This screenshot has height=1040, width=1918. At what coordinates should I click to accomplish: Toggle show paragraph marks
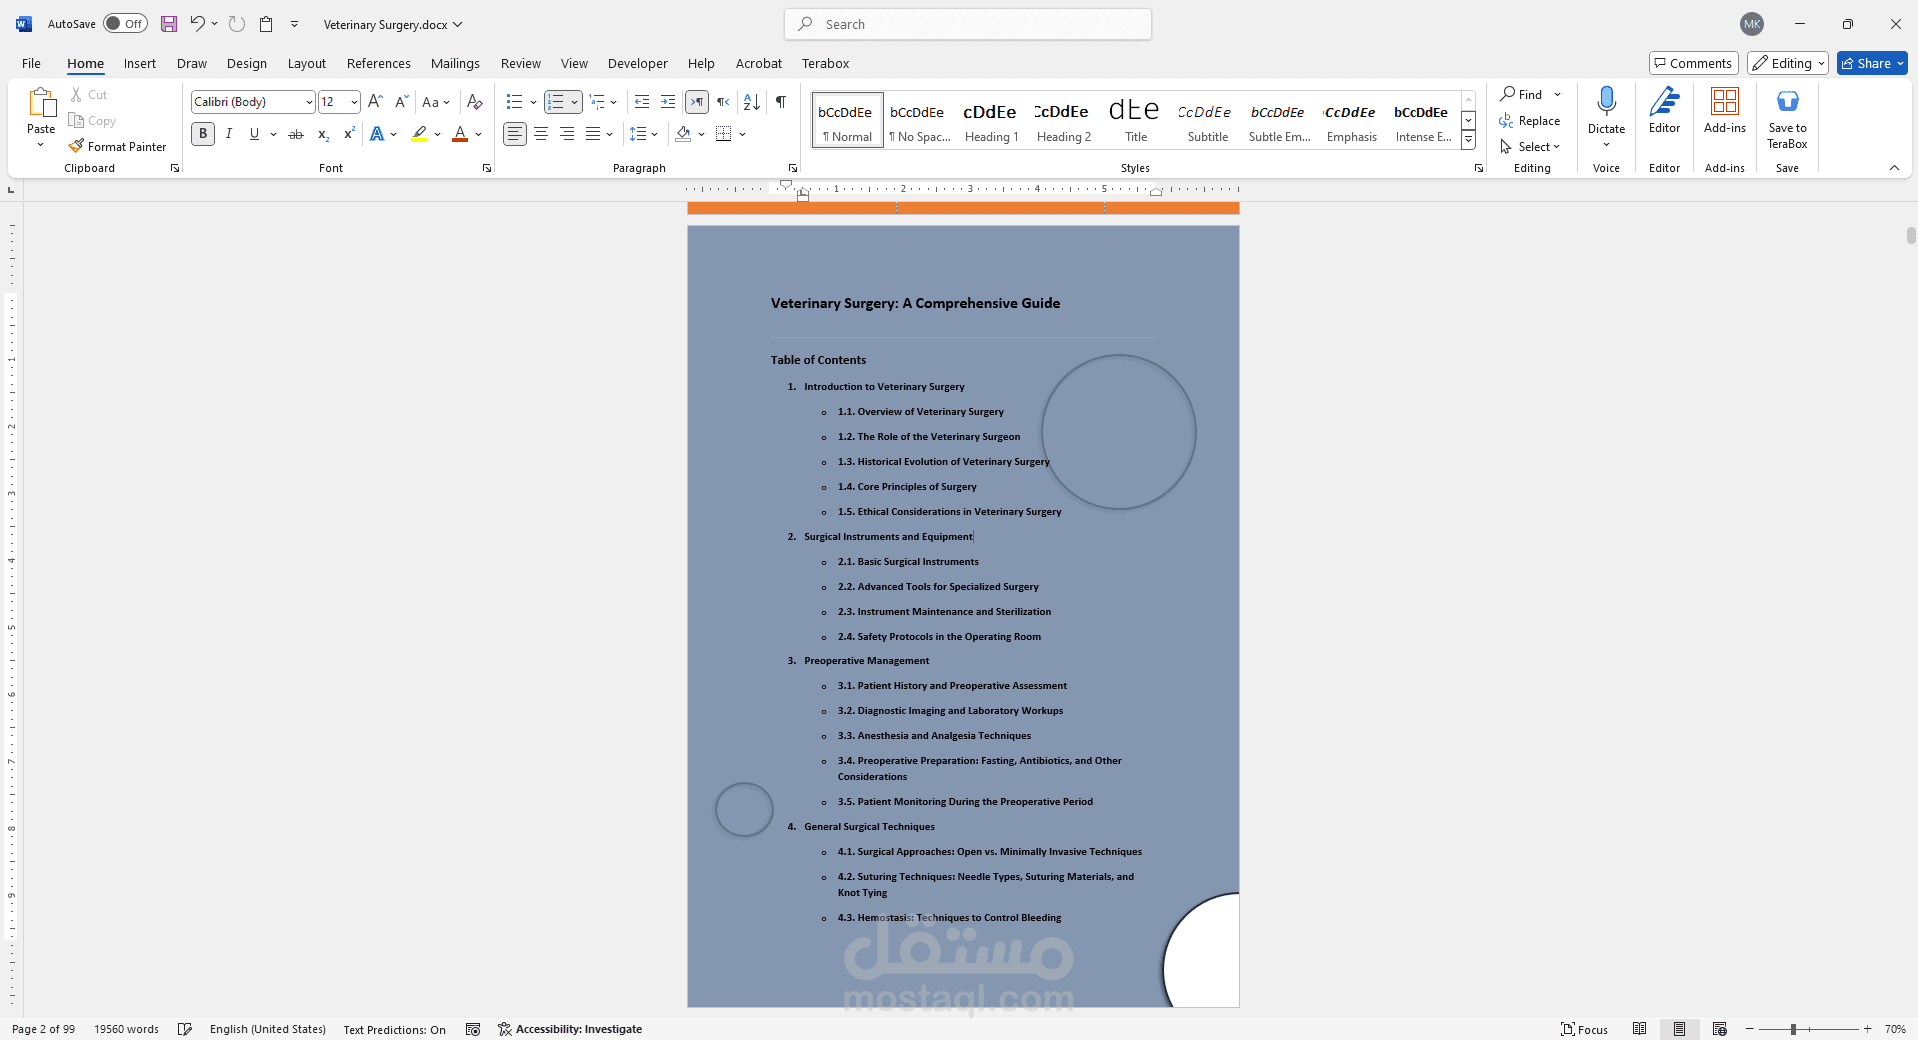781,102
